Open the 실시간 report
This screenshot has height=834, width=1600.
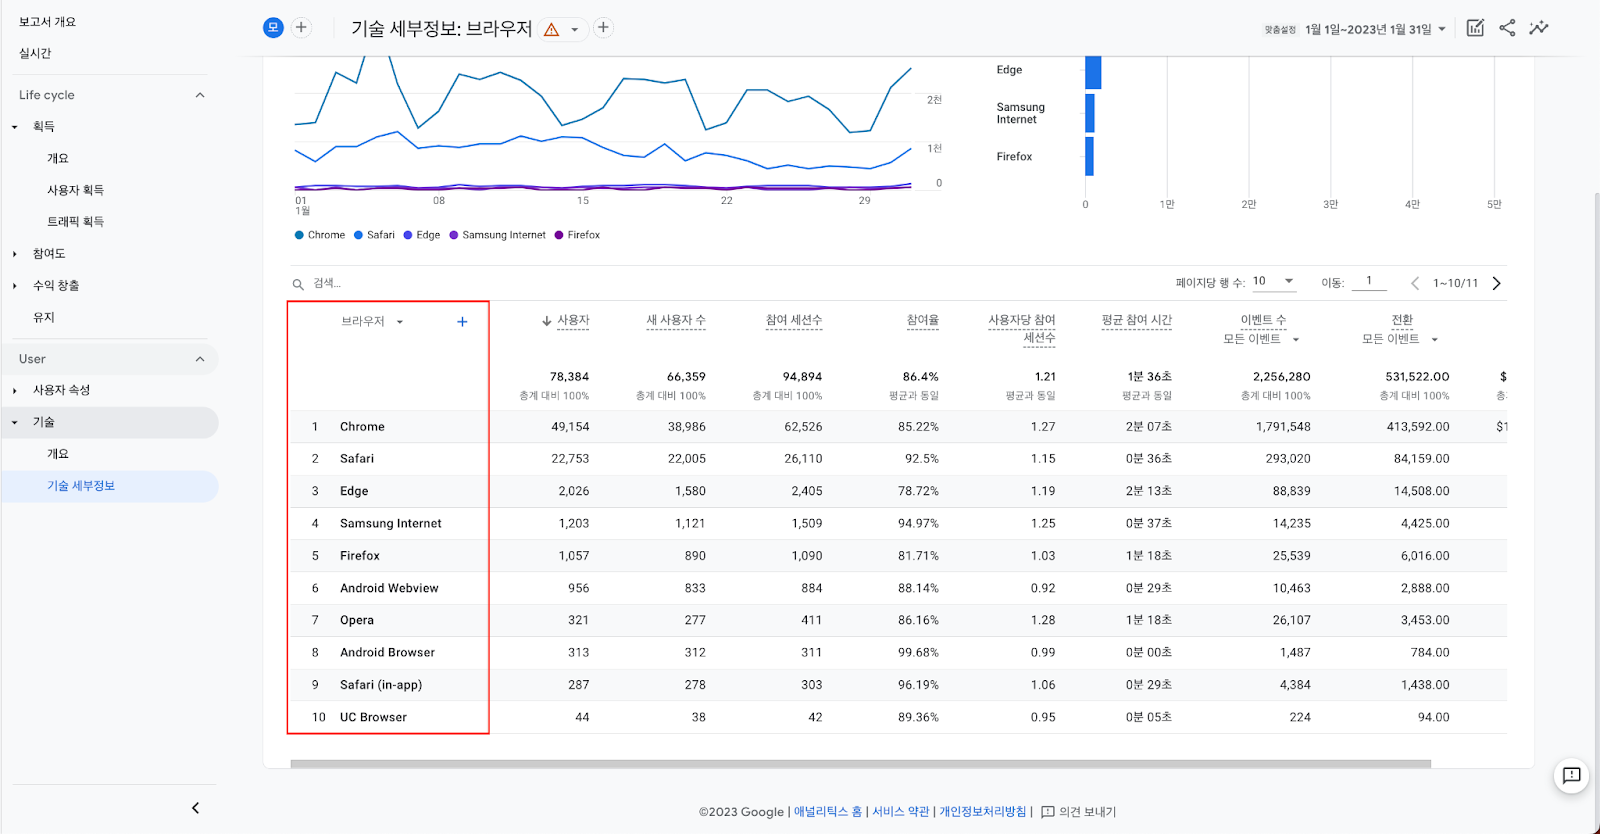click(35, 54)
